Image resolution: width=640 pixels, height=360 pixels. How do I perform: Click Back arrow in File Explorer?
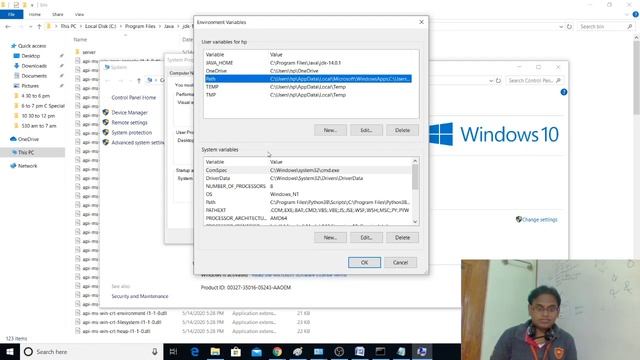(x=8, y=26)
